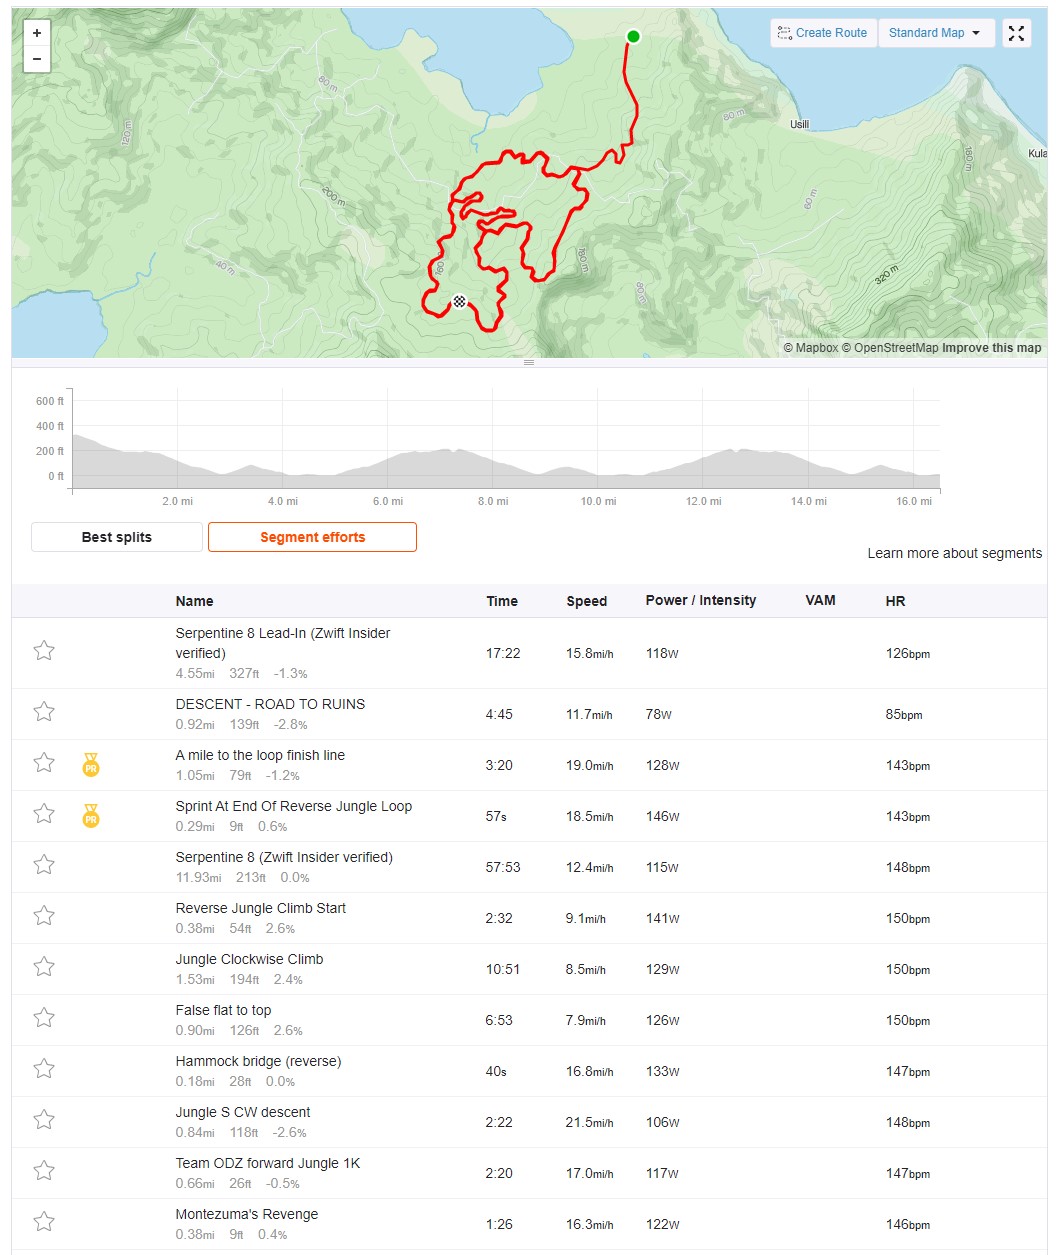The width and height of the screenshot is (1056, 1255).
Task: Star the Jungle Clockwise Climb segment
Action: click(44, 967)
